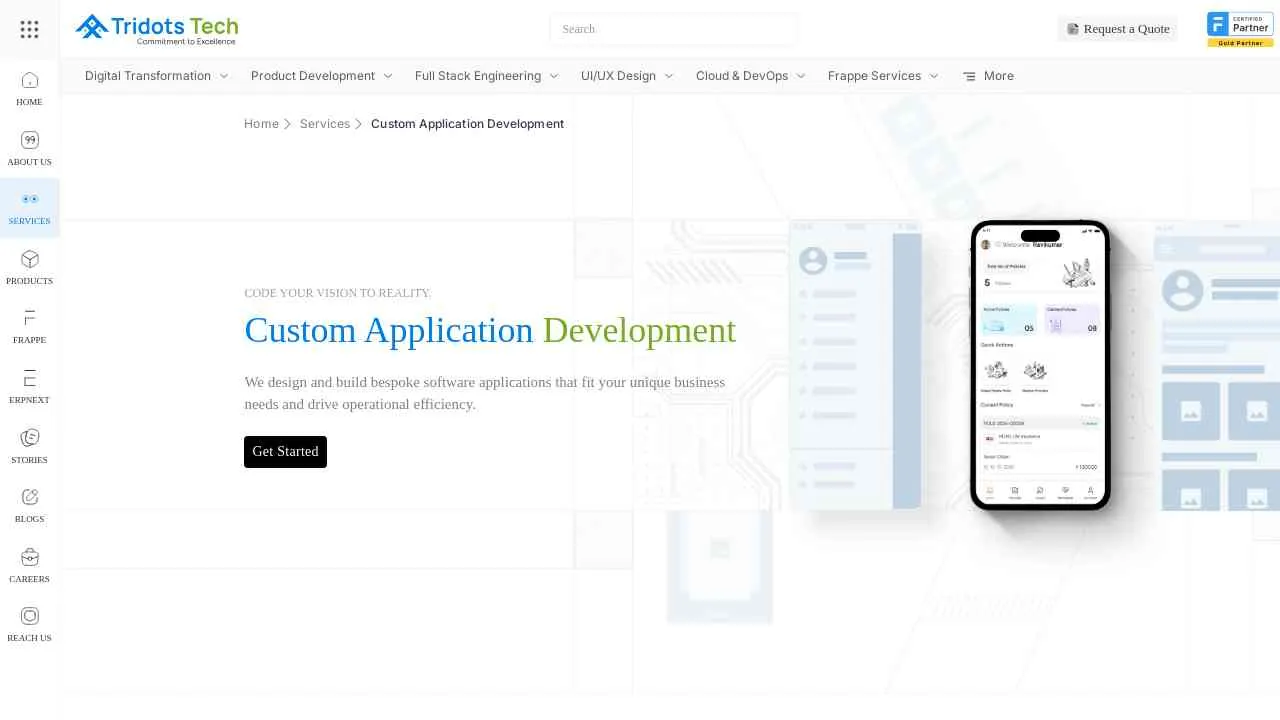Expand Product Development dropdown arrow
This screenshot has width=1280, height=720.
388,76
